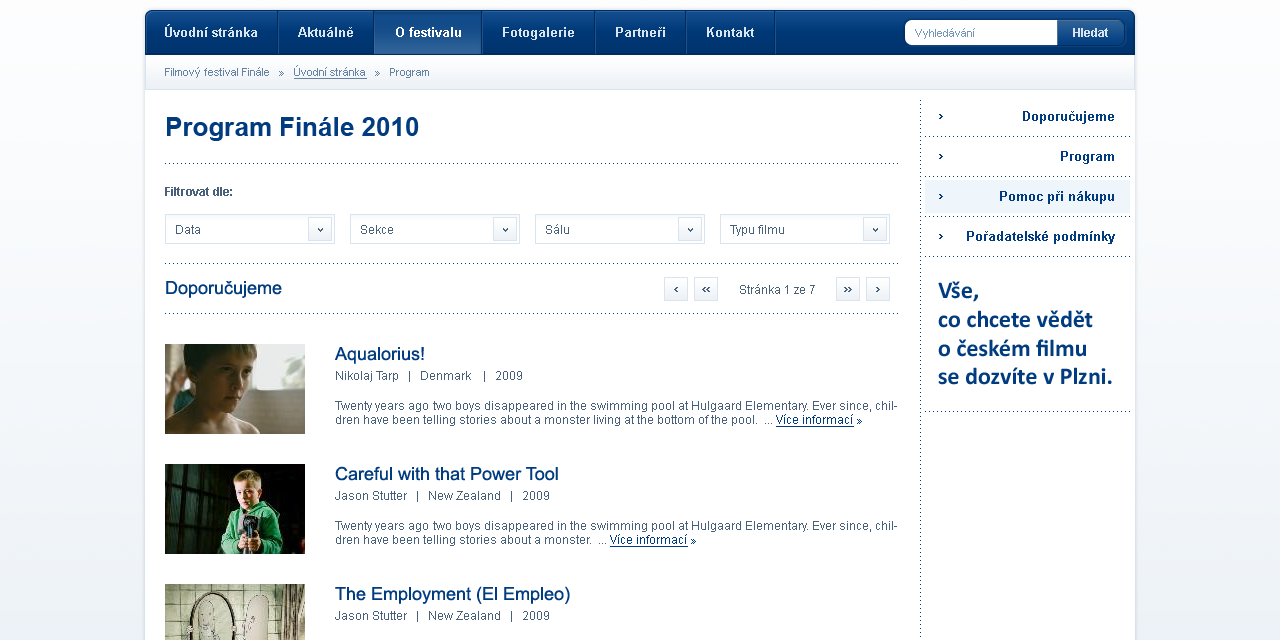Open the Kontakt page from navigation
Image resolution: width=1280 pixels, height=640 pixels.
click(x=730, y=32)
